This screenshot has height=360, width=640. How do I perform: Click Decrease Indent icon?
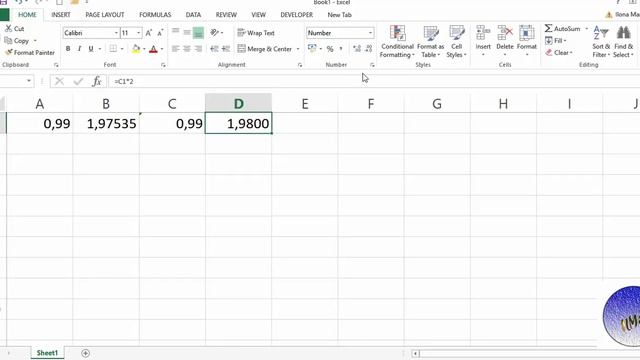214,49
